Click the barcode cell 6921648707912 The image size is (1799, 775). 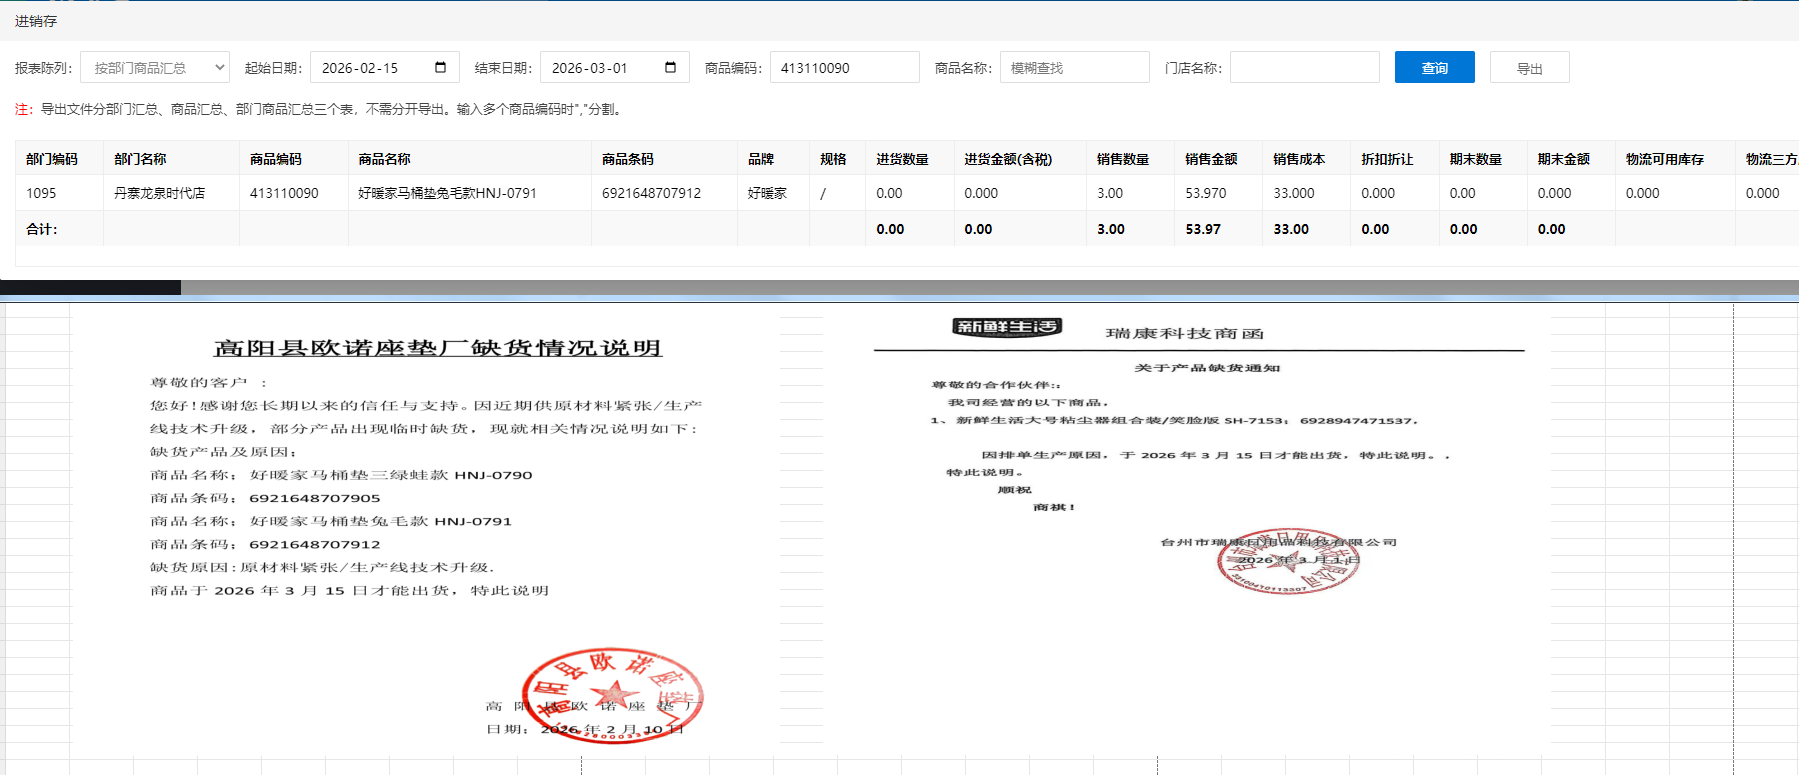(651, 193)
